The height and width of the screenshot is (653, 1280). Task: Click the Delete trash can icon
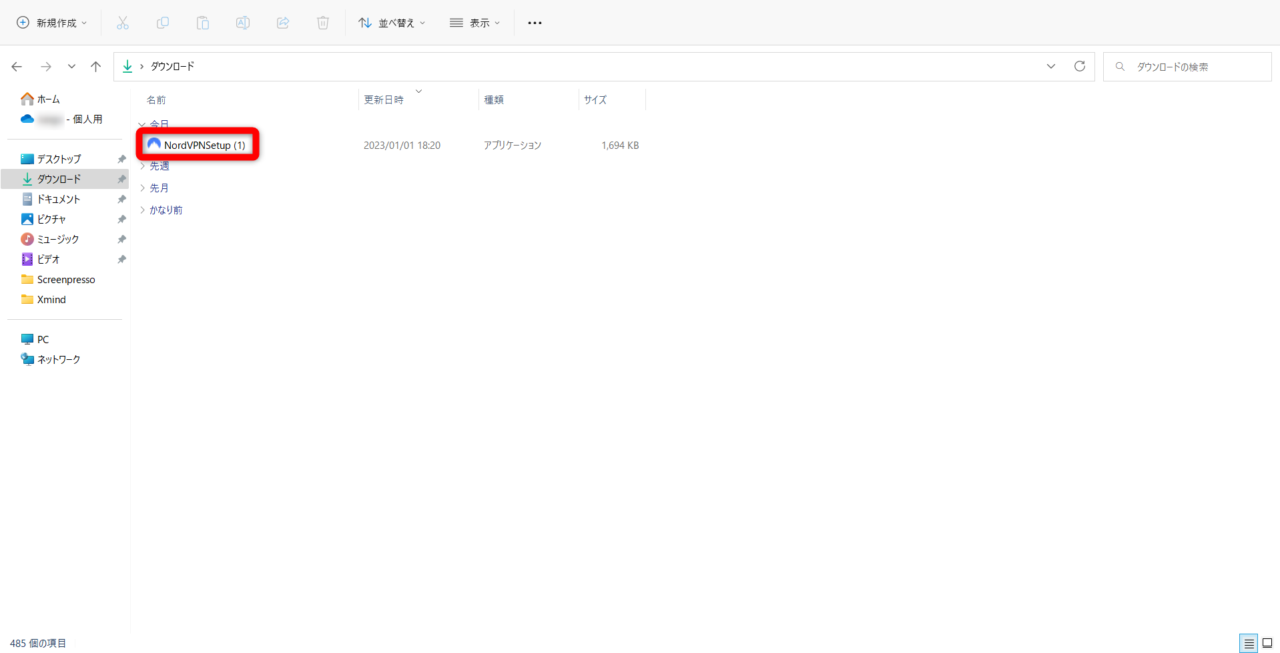pyautogui.click(x=323, y=22)
